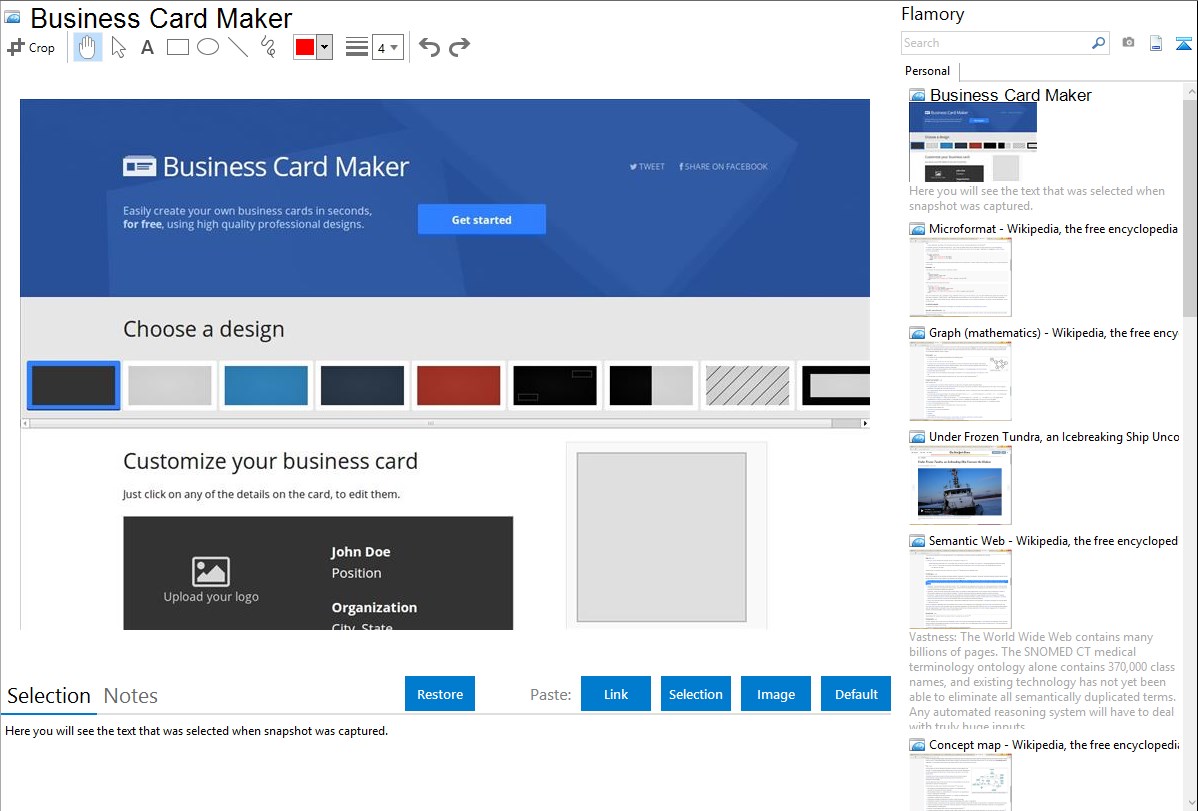Image resolution: width=1198 pixels, height=811 pixels.
Task: Click the "Position" text on card
Action: click(356, 573)
